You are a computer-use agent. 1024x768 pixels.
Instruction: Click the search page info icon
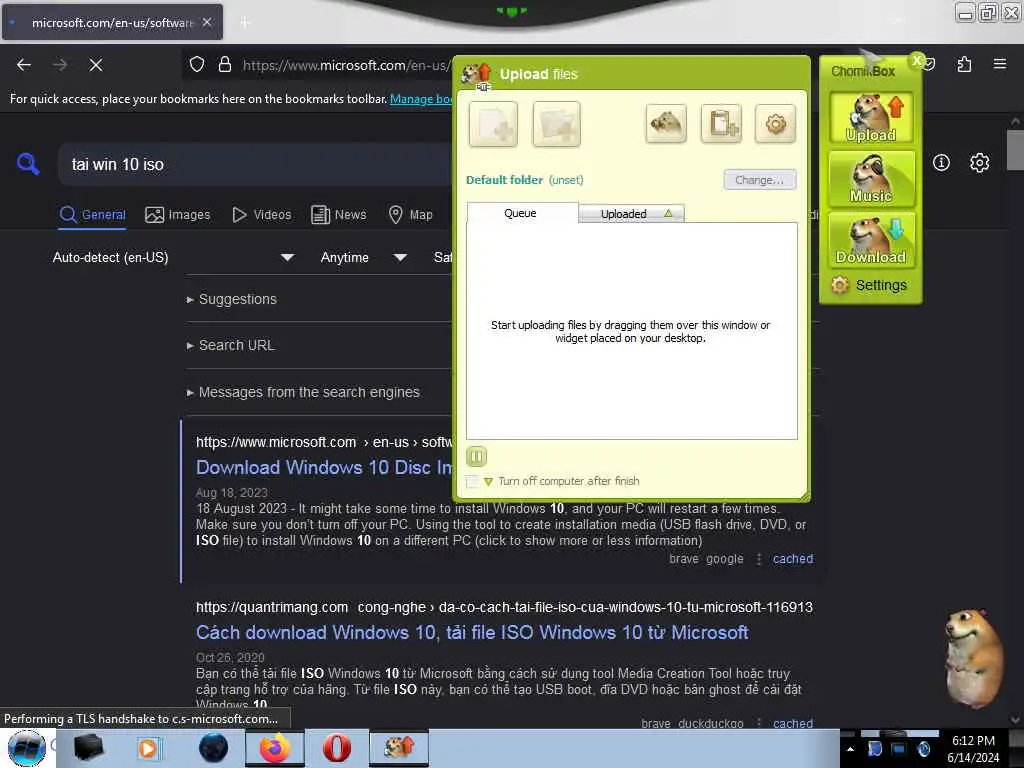(941, 163)
